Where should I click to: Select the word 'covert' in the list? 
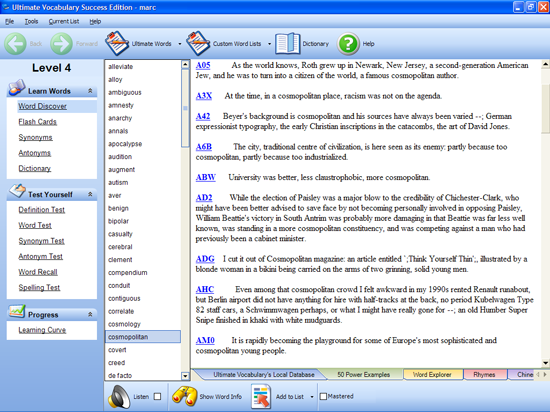coord(117,350)
